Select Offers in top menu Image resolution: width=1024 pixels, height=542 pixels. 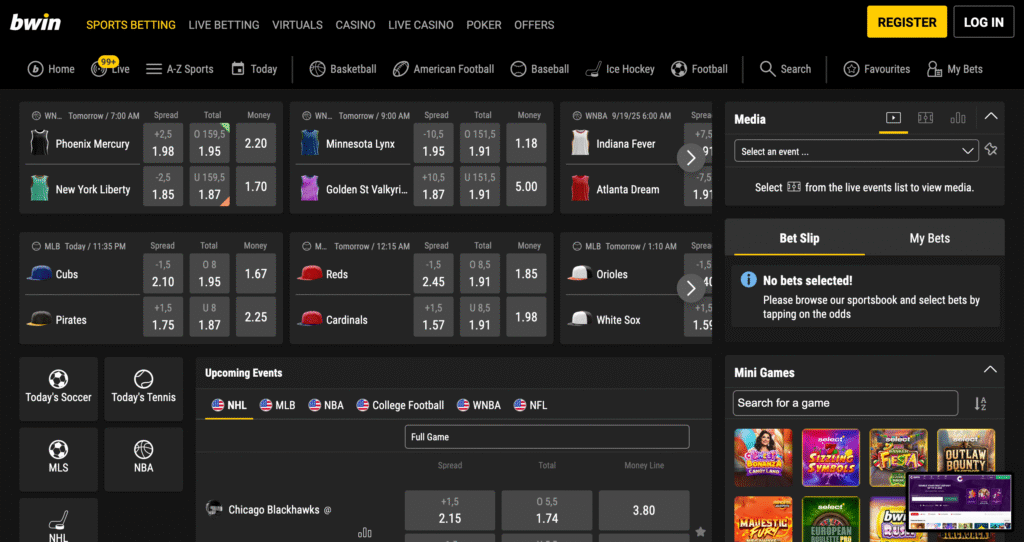tap(534, 25)
